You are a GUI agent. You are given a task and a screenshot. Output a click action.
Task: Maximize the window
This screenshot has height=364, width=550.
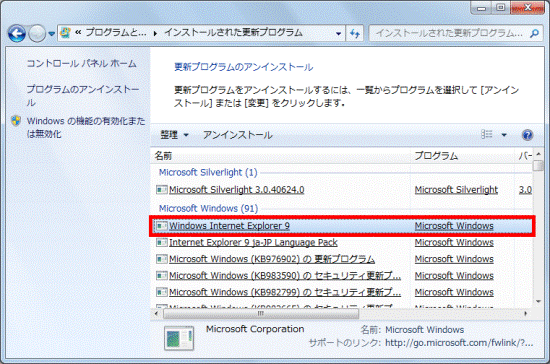501,8
